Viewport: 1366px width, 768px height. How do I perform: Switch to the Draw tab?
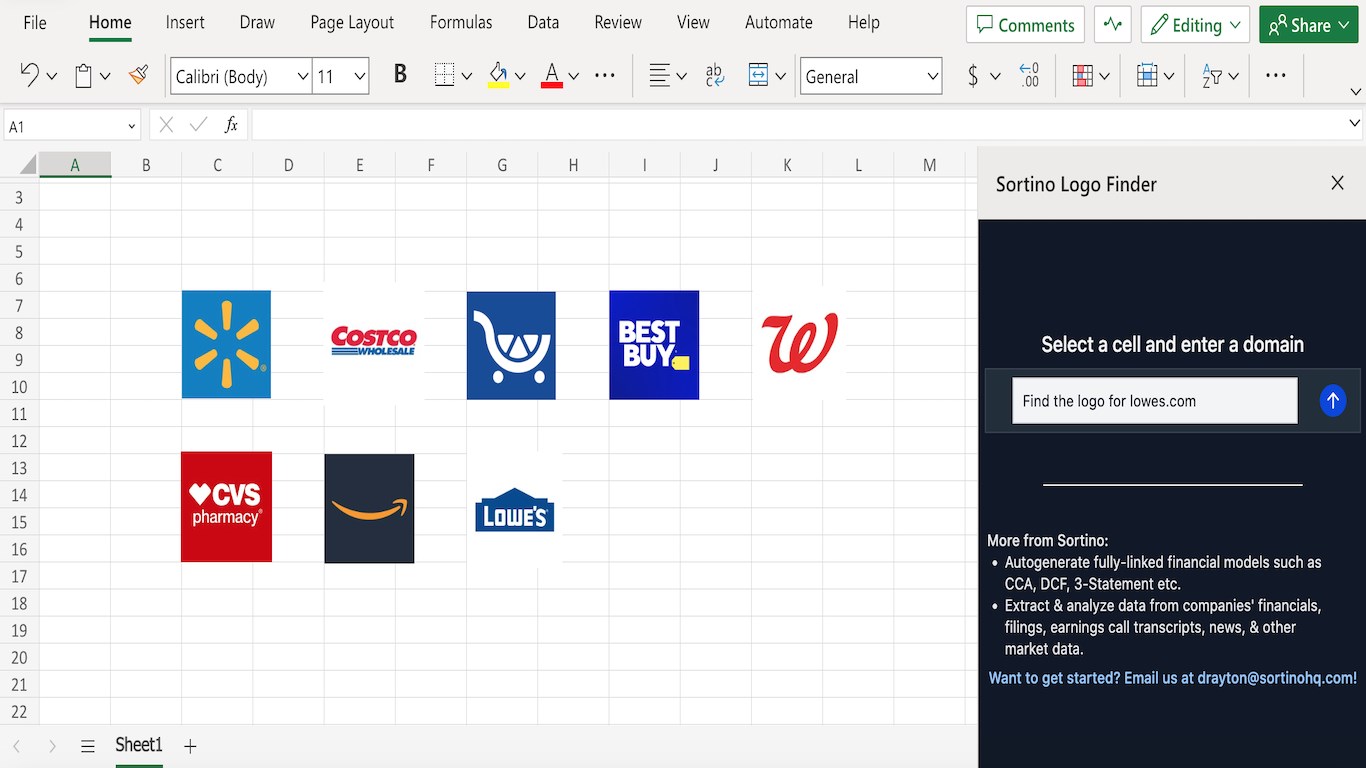point(257,22)
